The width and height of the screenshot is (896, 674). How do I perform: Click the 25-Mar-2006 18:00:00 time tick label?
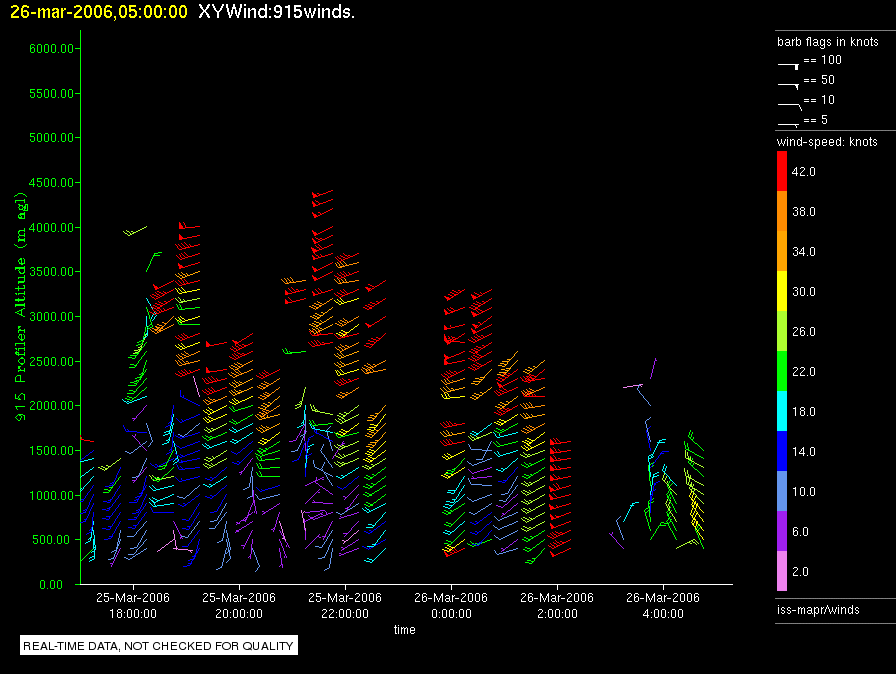[132, 605]
